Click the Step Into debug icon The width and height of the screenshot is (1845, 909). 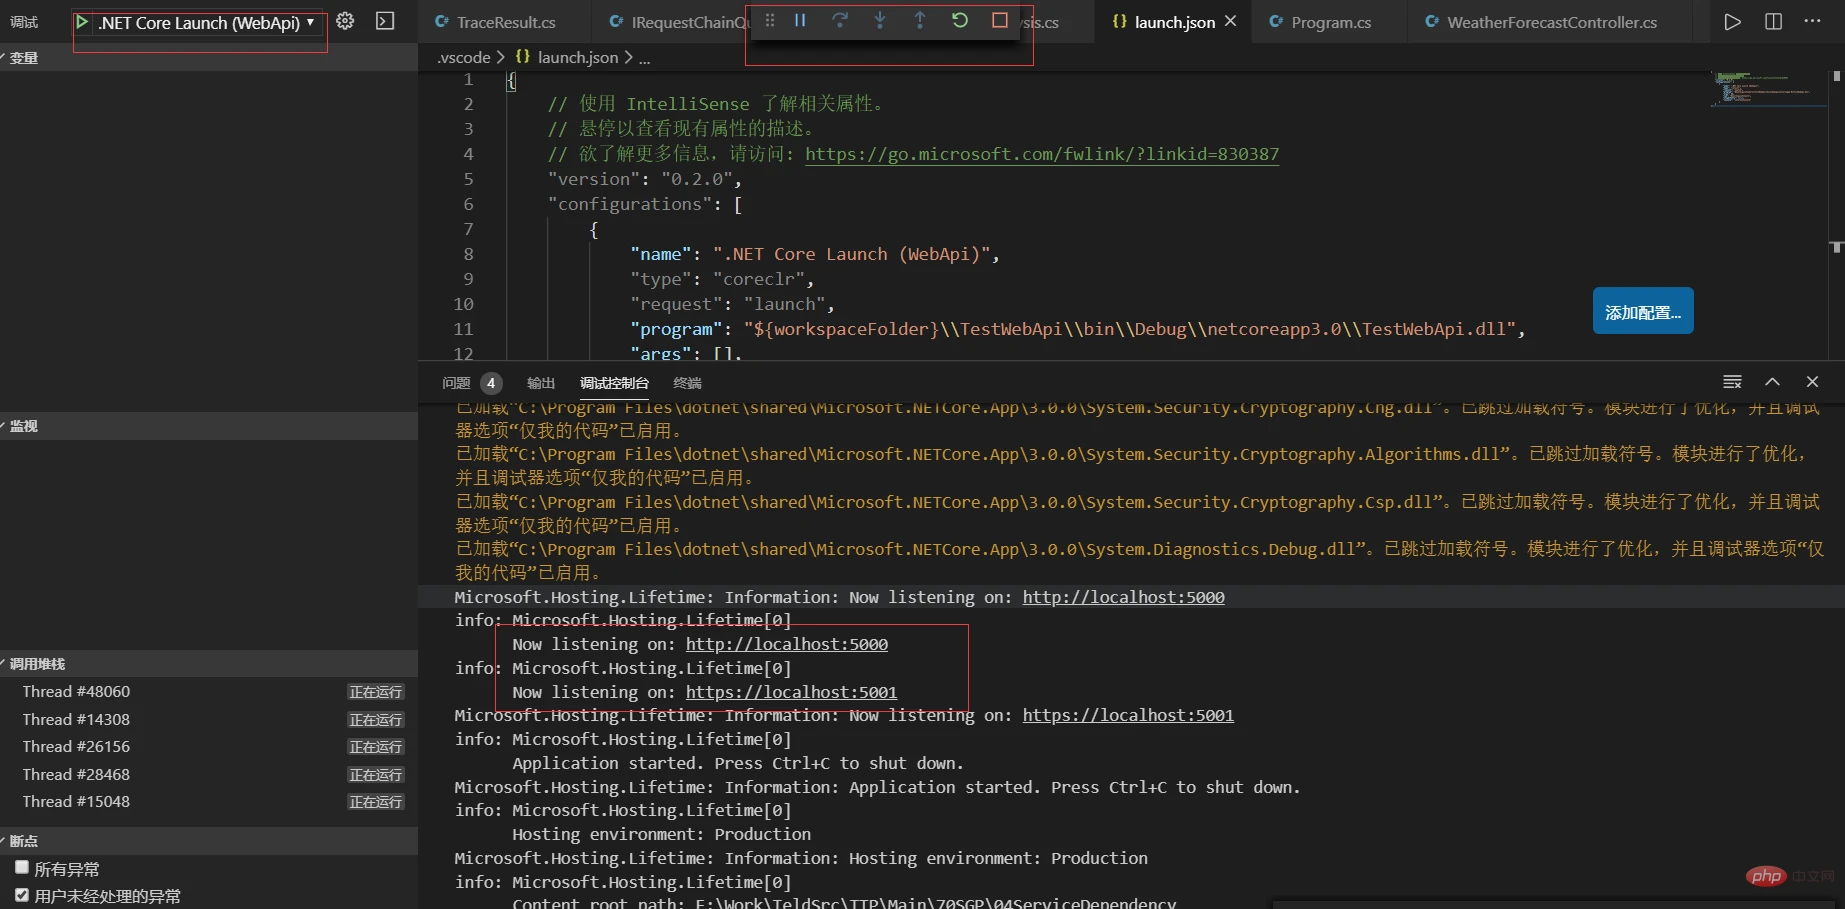(x=880, y=20)
